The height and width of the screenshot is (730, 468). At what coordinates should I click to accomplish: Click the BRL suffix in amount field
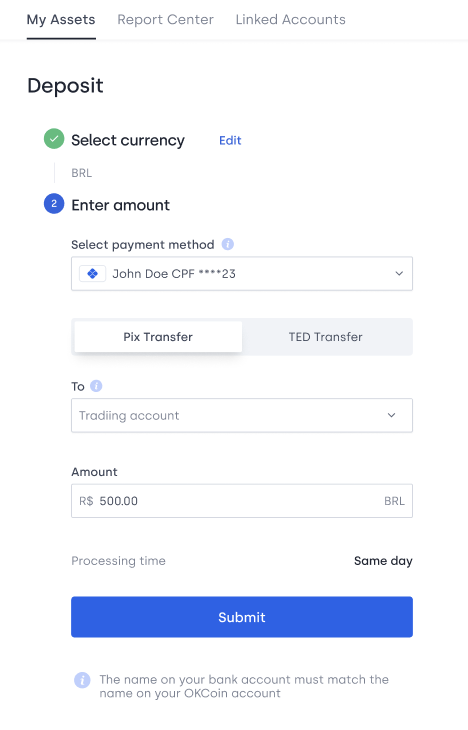[x=394, y=501]
